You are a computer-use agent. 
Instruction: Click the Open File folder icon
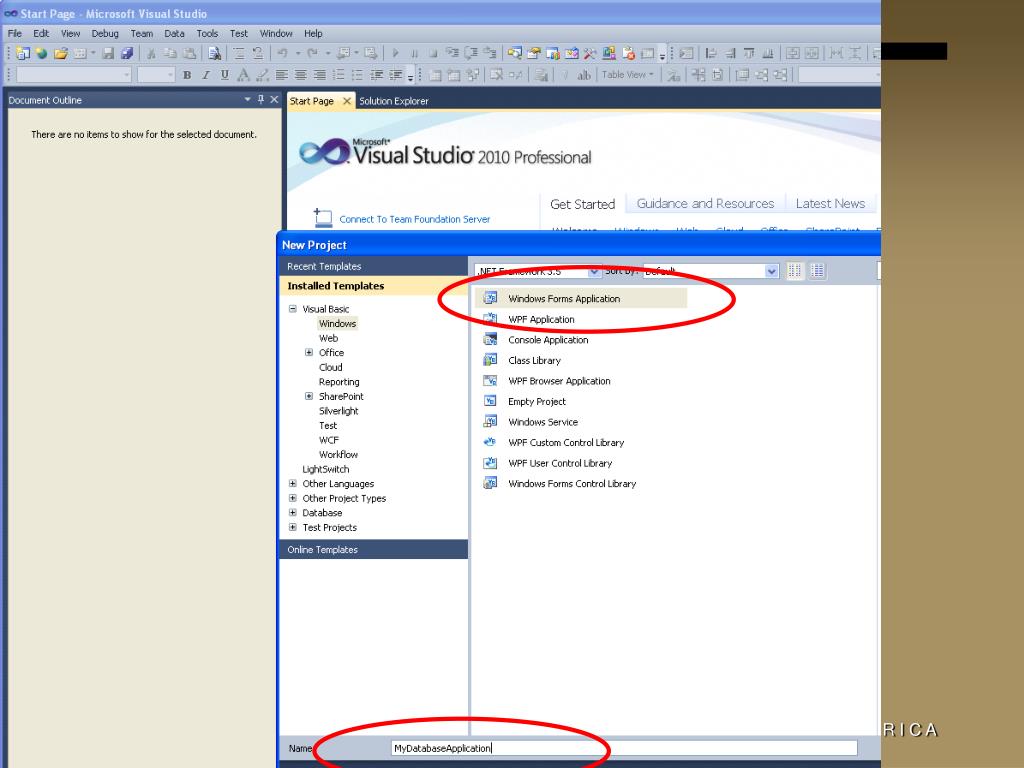[x=61, y=54]
